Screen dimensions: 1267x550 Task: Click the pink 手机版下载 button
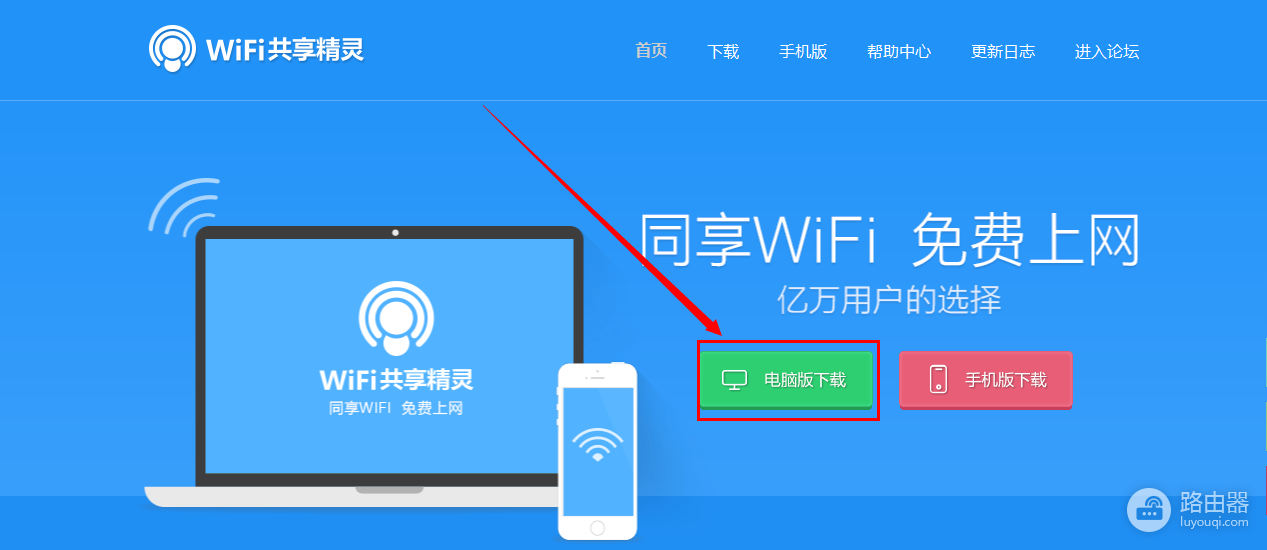986,380
